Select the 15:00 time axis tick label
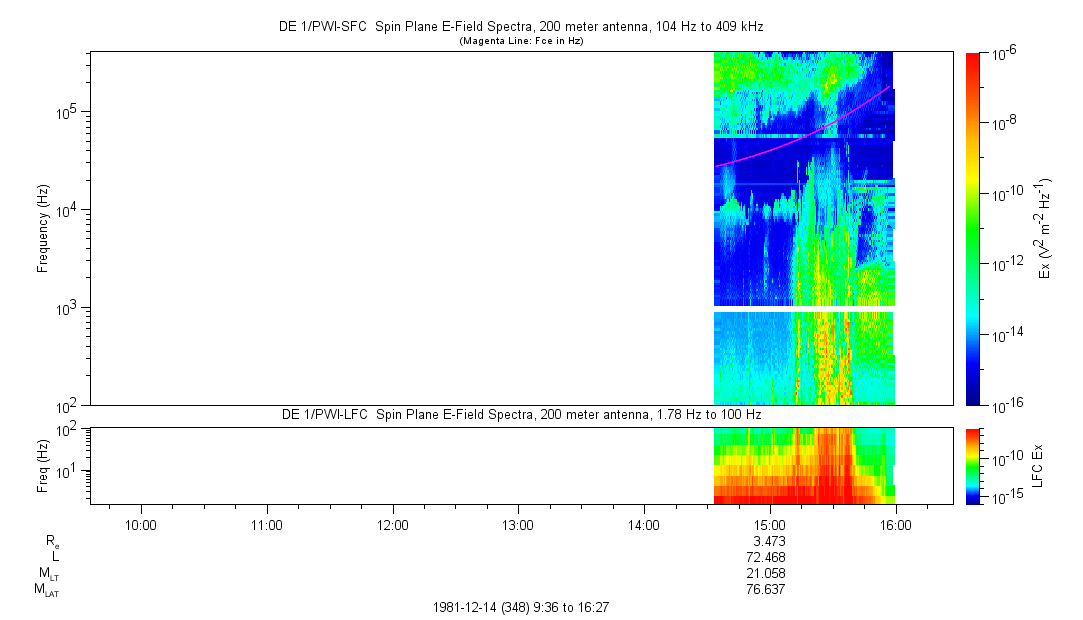1083x620 pixels. point(769,524)
